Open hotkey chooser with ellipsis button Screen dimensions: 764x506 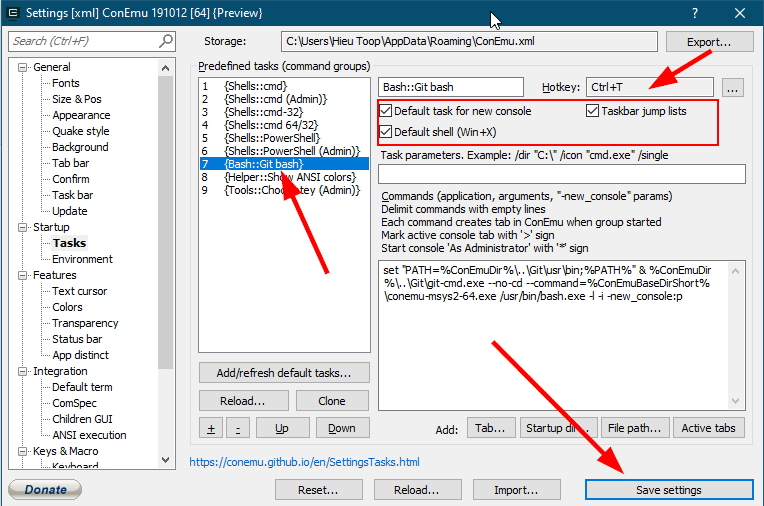(733, 88)
